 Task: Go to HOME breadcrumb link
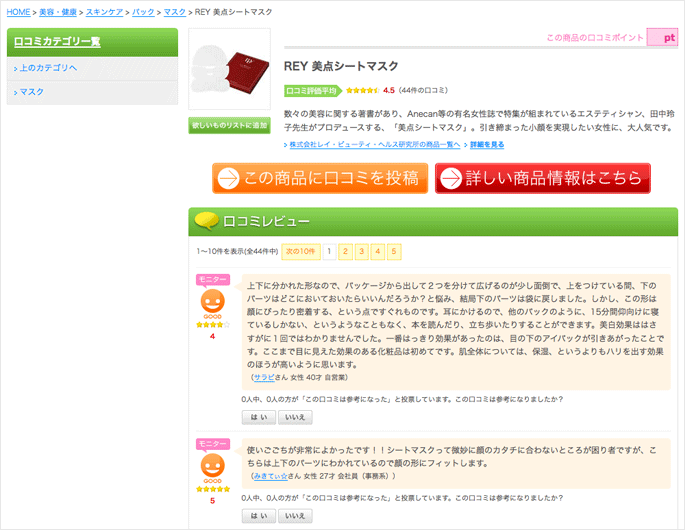pos(18,12)
